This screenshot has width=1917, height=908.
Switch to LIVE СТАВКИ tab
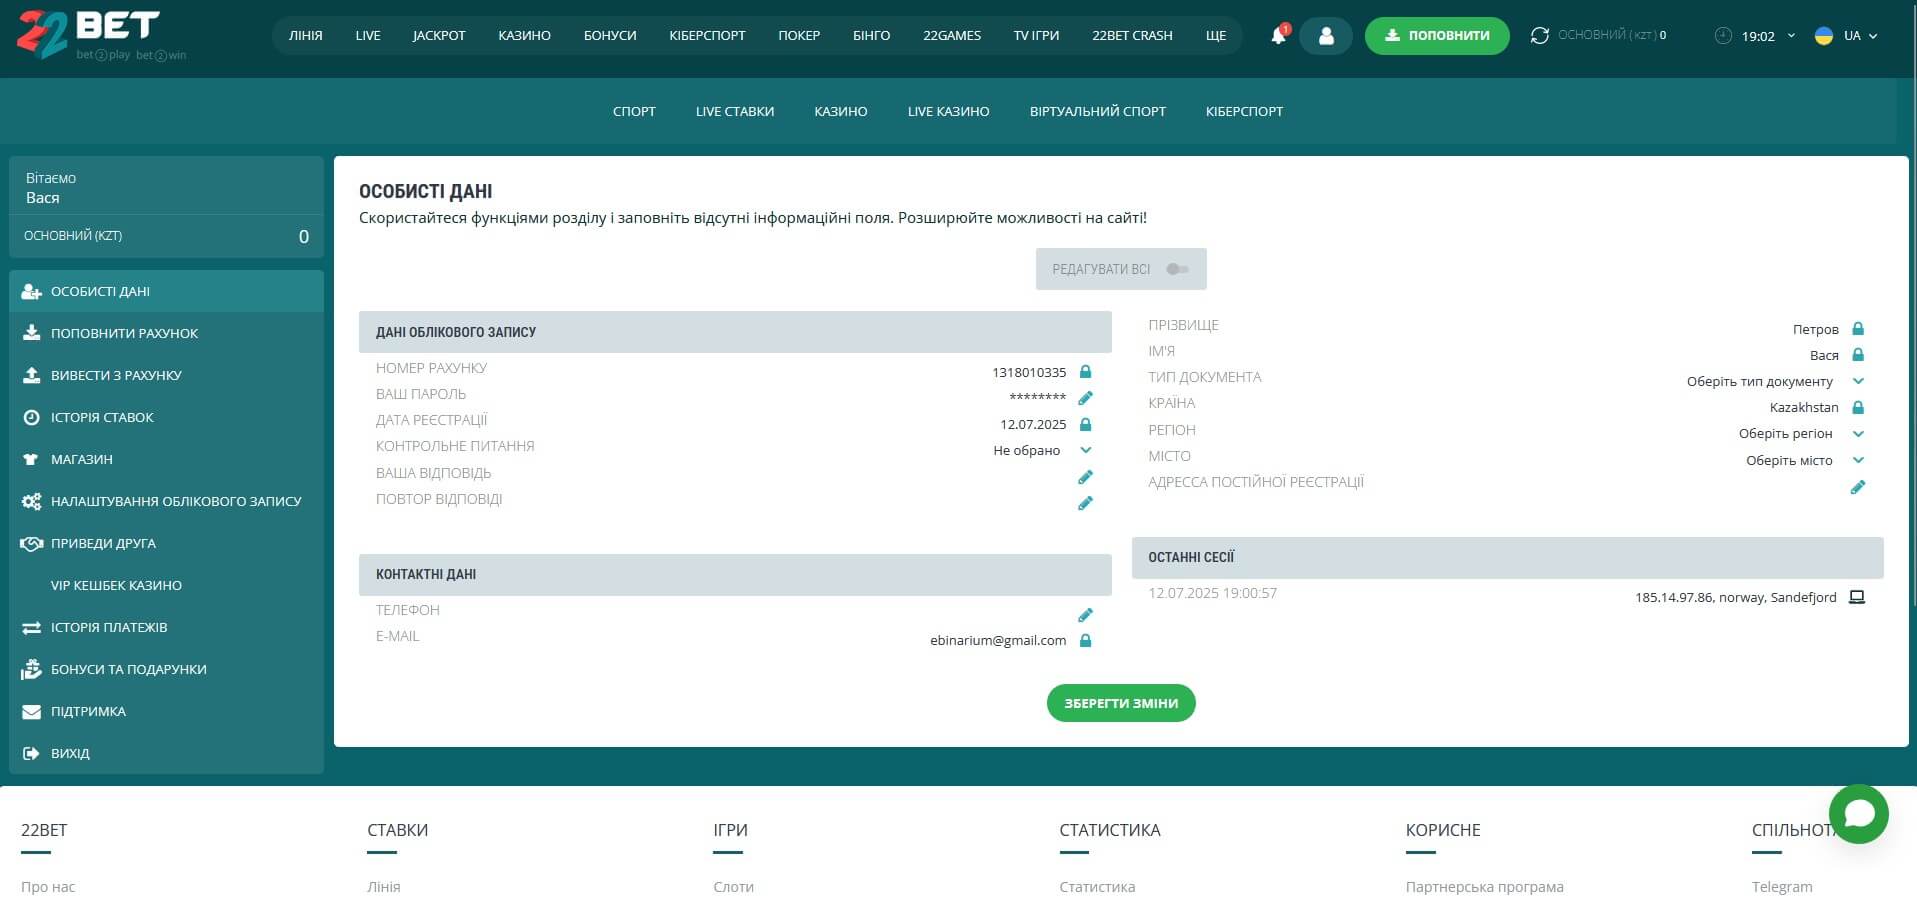735,111
